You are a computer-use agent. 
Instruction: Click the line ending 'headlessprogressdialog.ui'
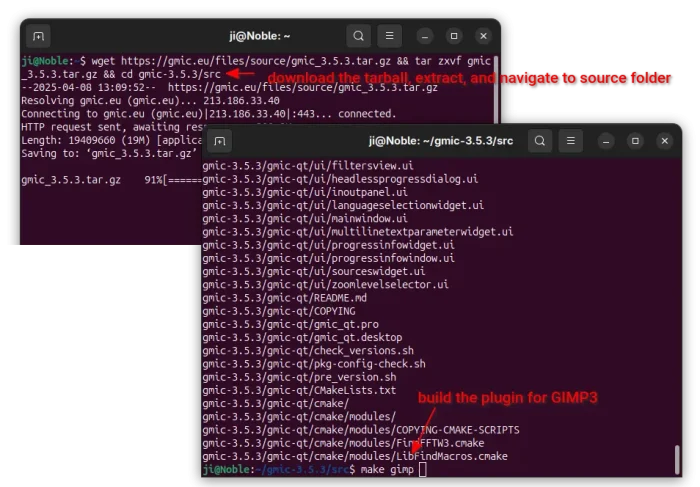tap(340, 179)
